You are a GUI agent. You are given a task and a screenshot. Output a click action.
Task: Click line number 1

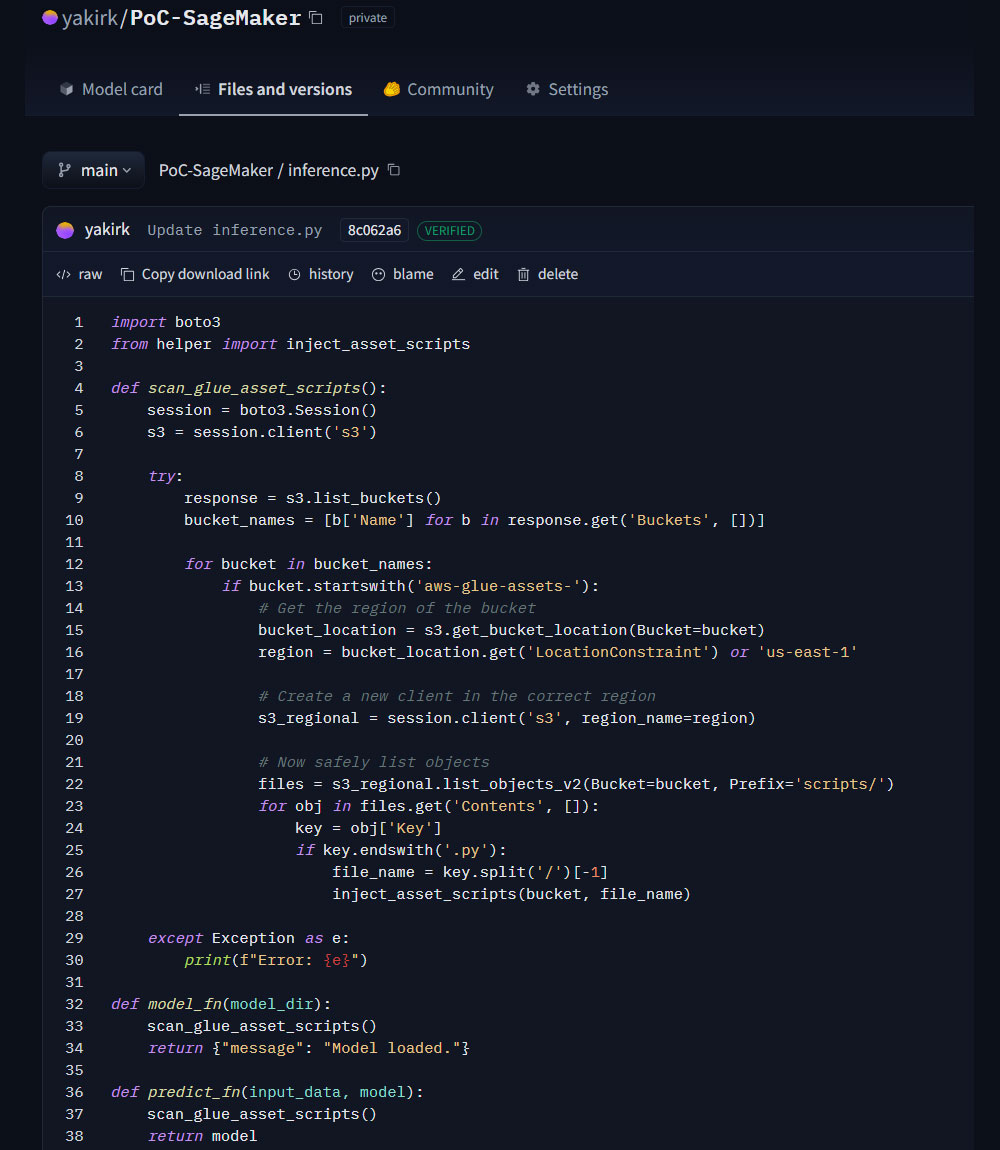point(79,322)
